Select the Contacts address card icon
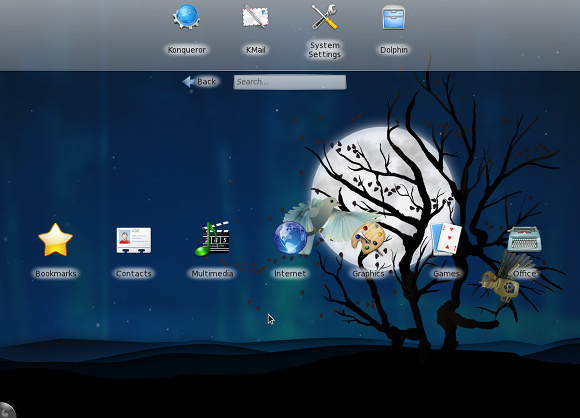 [134, 240]
